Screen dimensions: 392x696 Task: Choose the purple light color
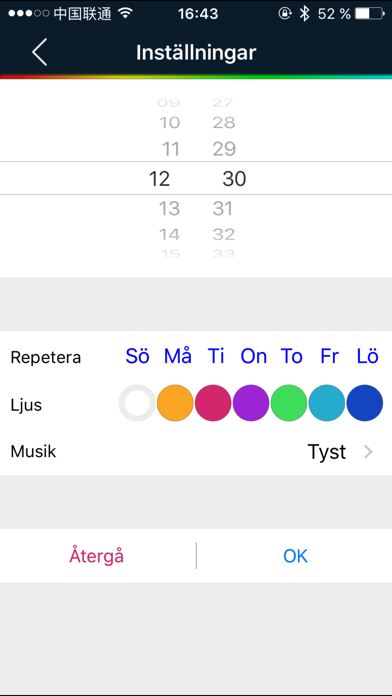pyautogui.click(x=251, y=403)
